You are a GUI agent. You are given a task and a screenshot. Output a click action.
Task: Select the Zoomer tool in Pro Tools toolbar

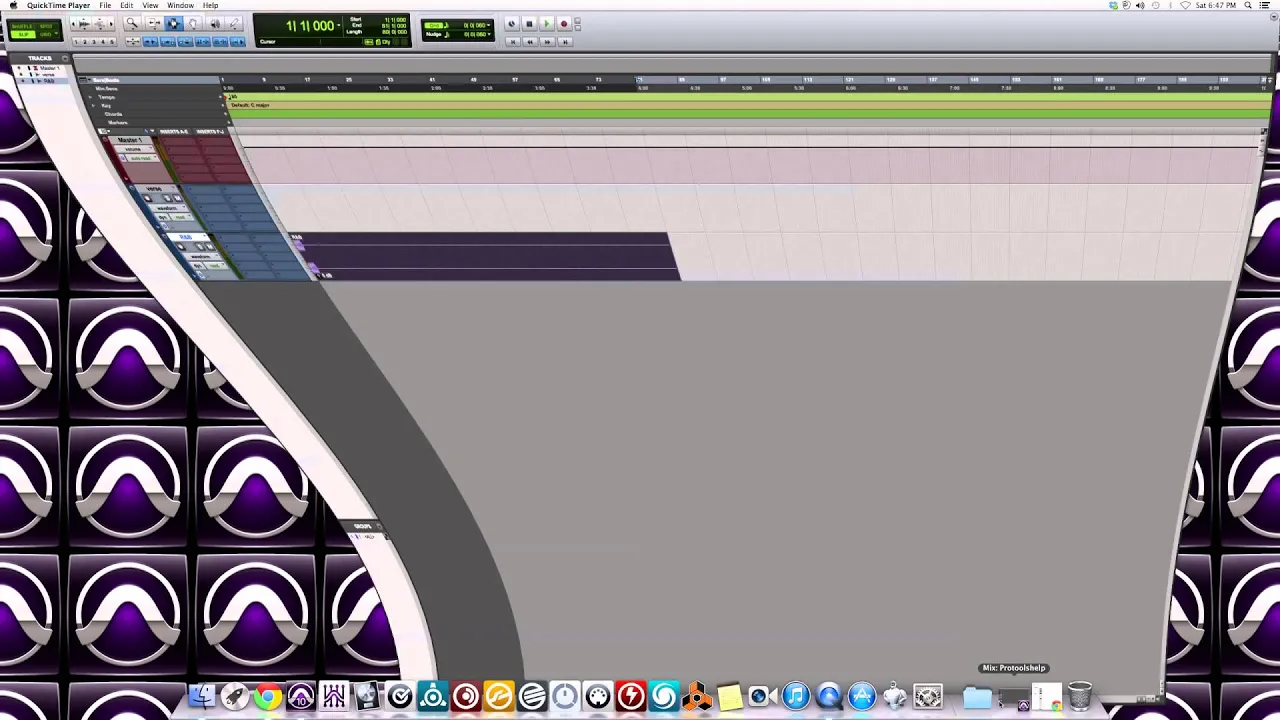pyautogui.click(x=132, y=22)
